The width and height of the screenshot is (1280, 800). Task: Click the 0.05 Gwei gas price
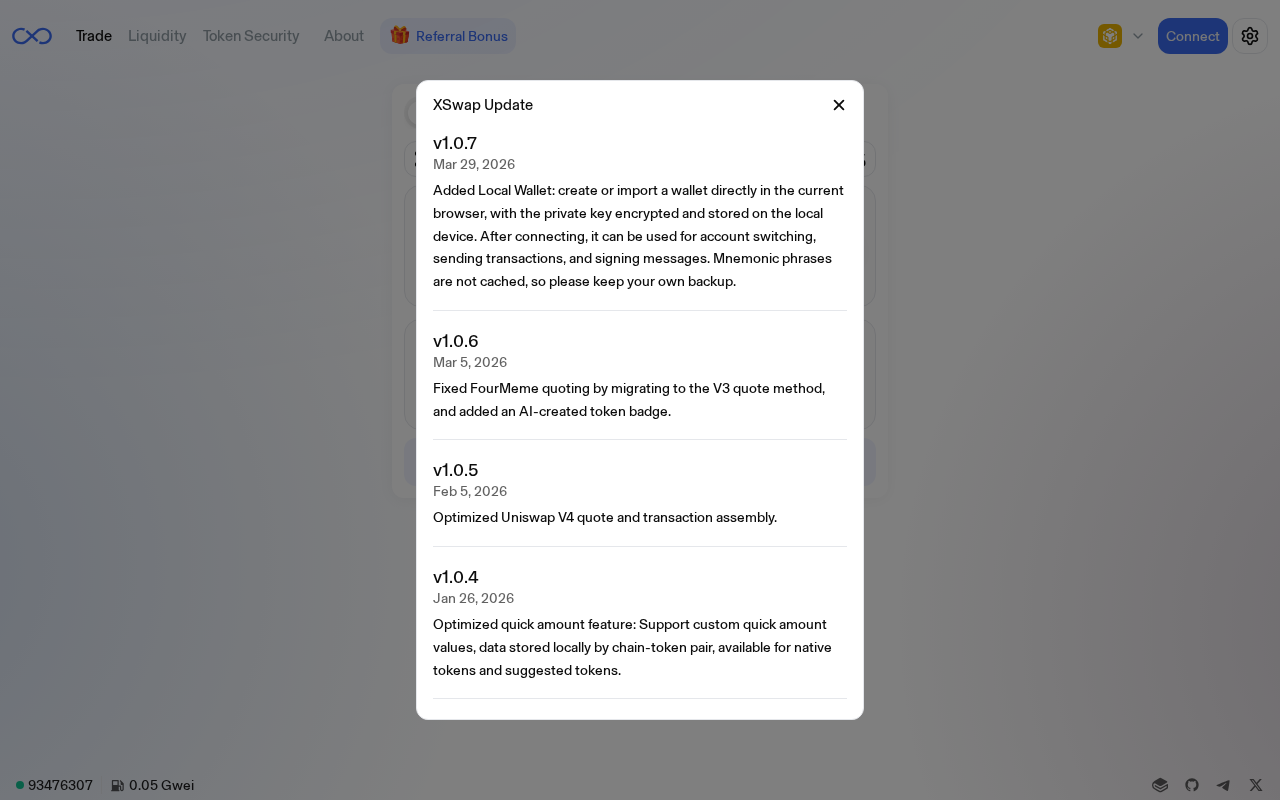pos(161,785)
